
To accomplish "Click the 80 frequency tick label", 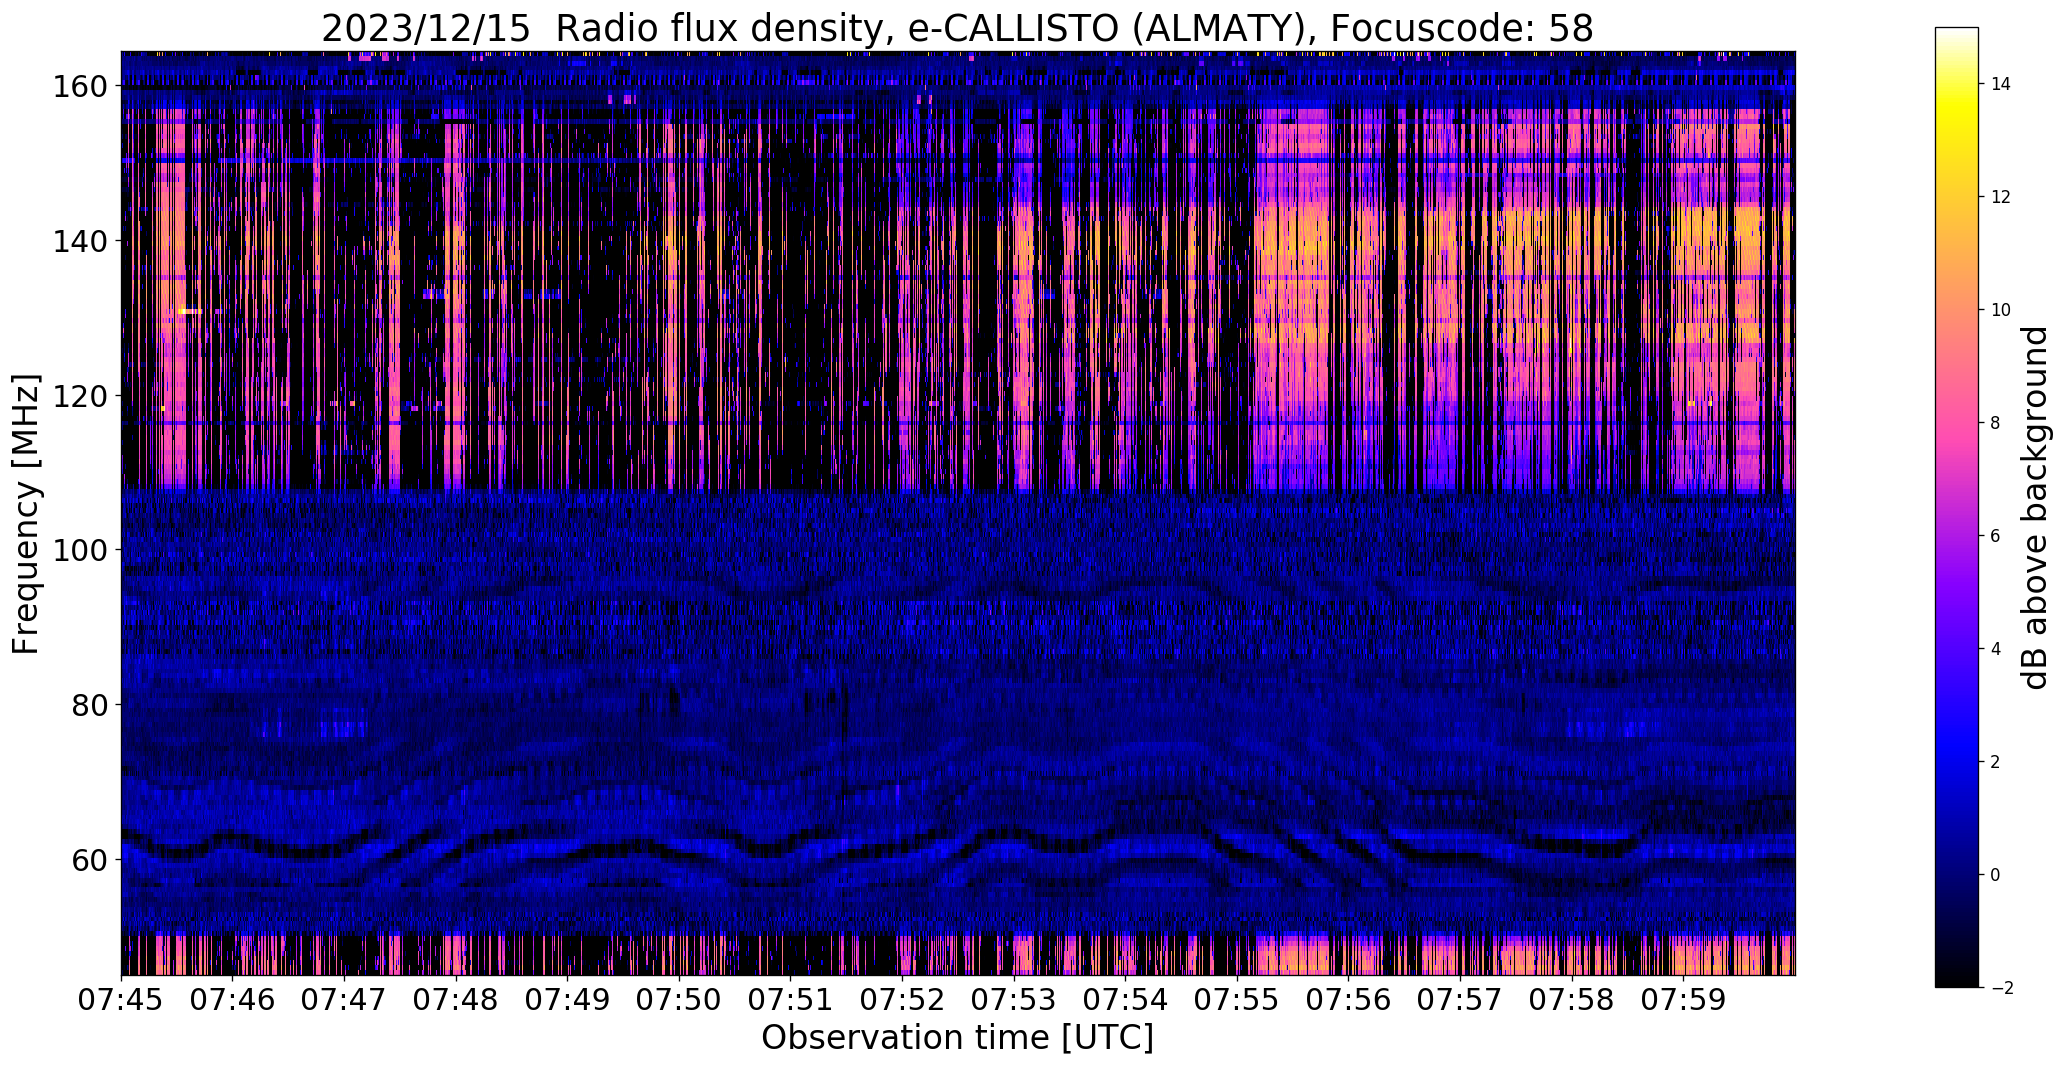I will point(88,705).
